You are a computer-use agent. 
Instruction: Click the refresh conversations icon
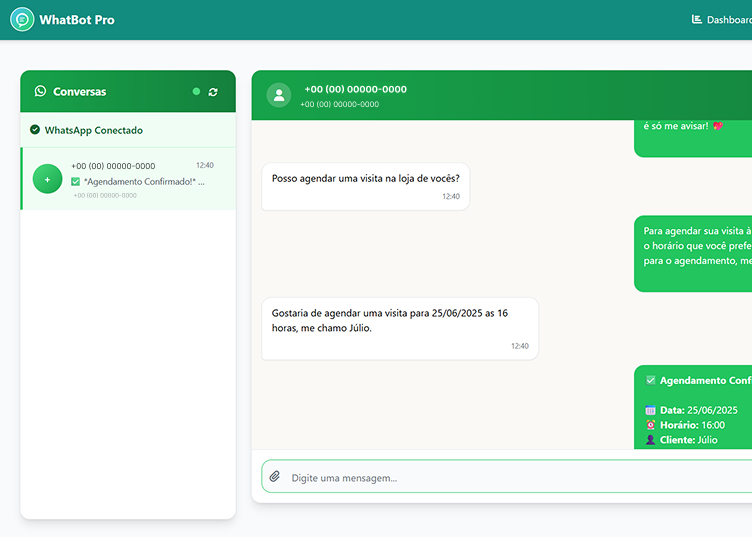(213, 92)
